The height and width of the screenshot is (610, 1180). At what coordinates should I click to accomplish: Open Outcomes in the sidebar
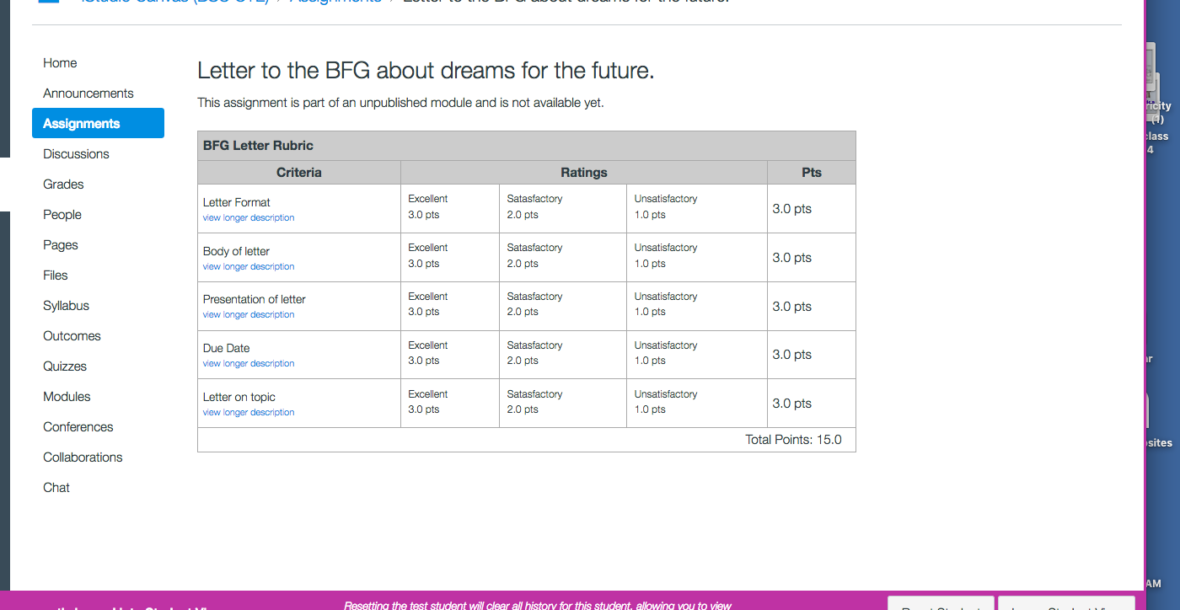click(72, 336)
